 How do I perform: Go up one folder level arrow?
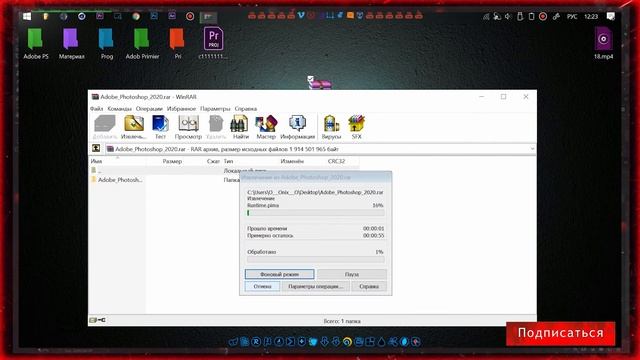96,149
